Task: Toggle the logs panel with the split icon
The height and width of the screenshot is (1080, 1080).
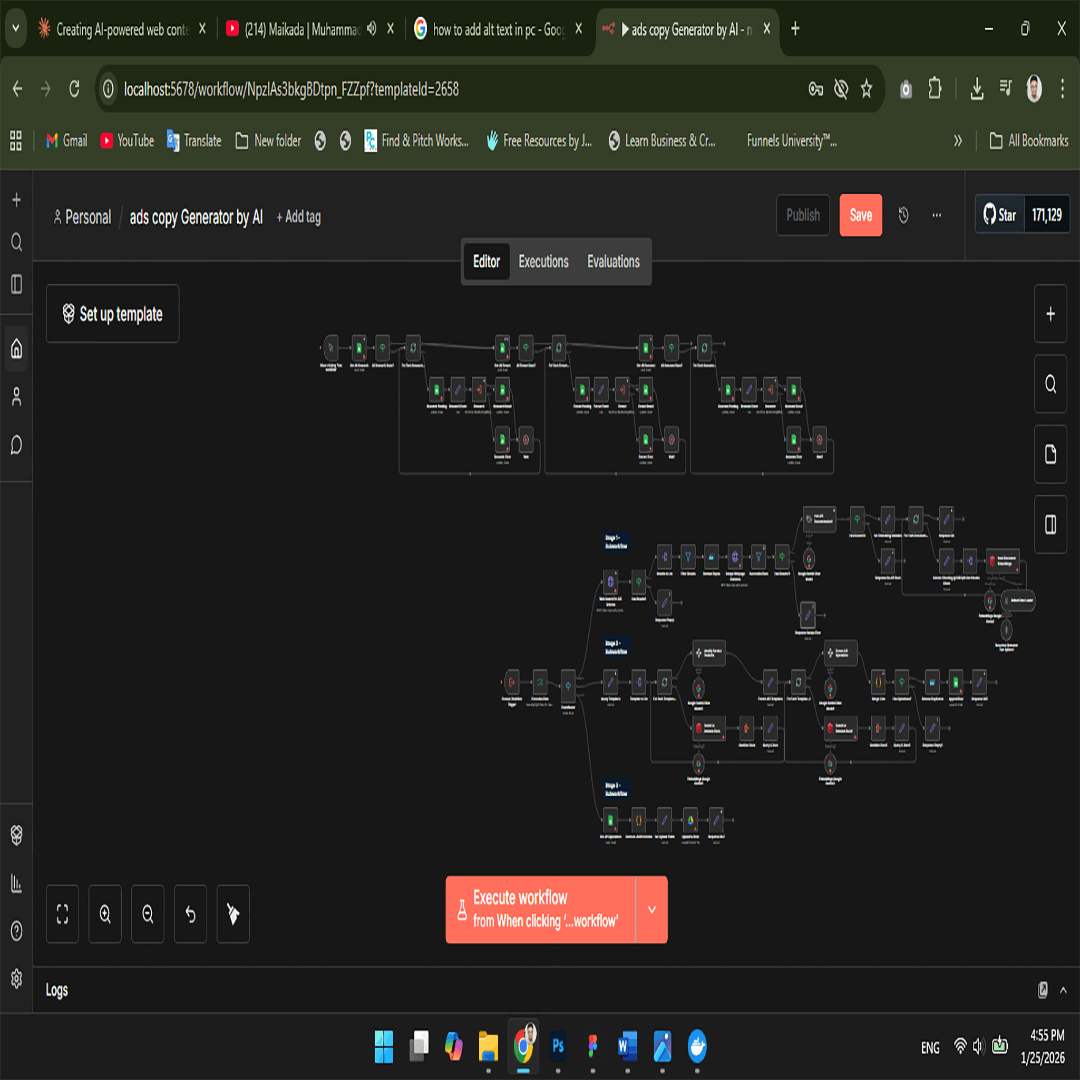Action: coord(1050,524)
